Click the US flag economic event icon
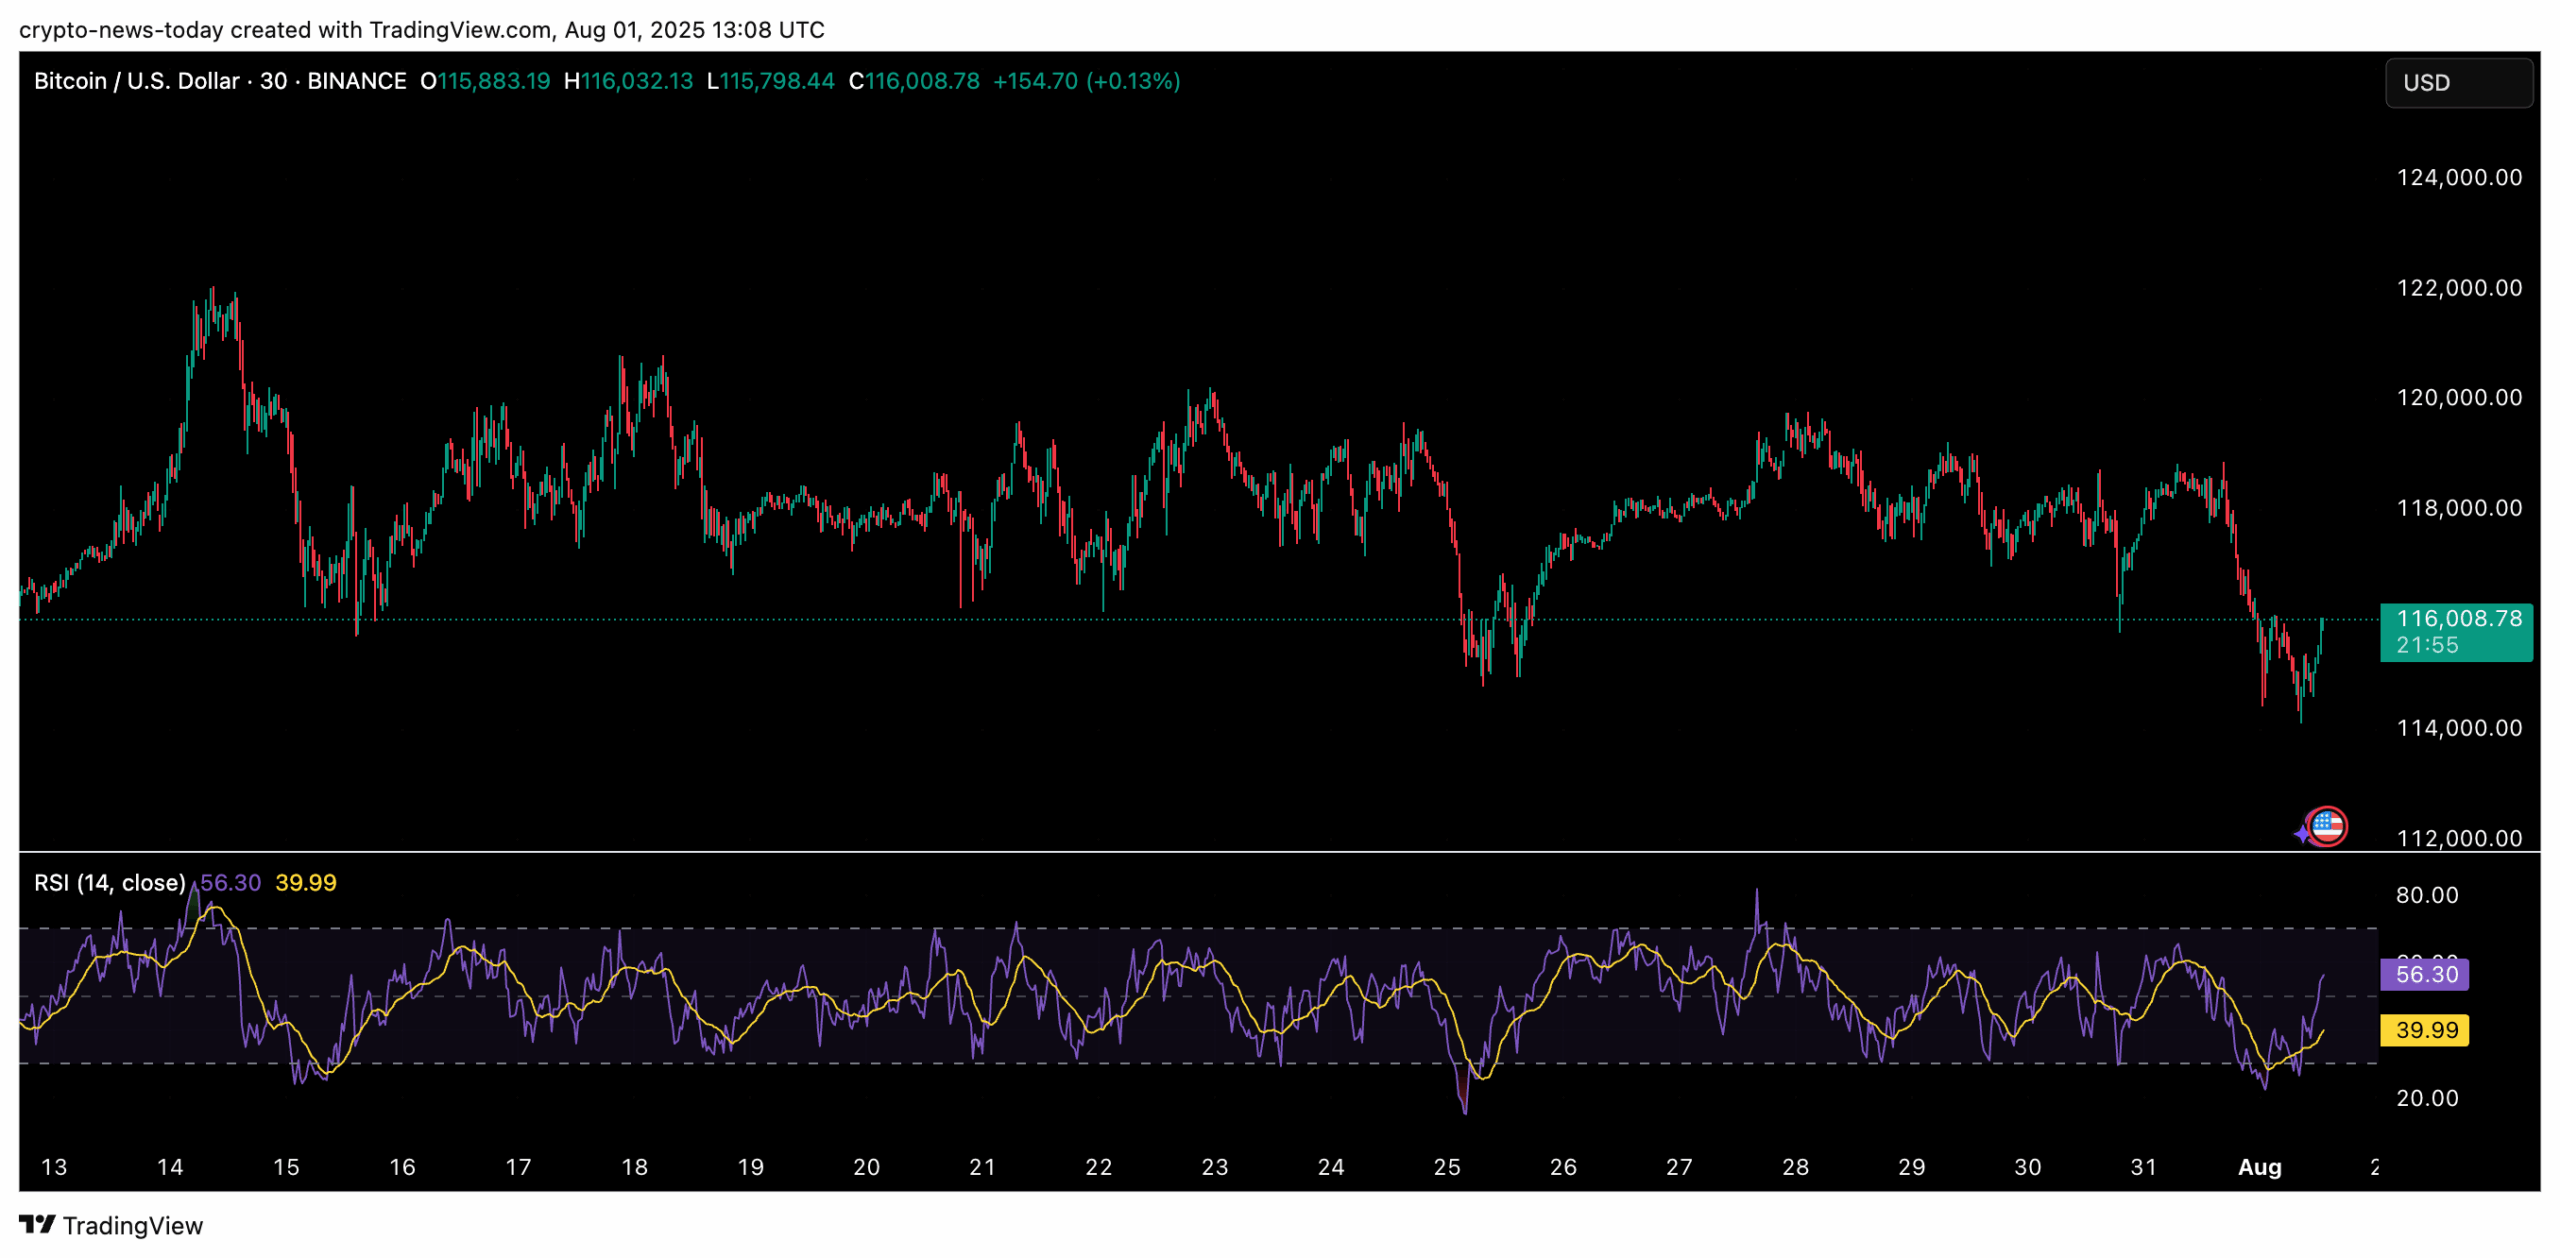Screen dimensions: 2560x1258 pyautogui.click(x=2327, y=826)
